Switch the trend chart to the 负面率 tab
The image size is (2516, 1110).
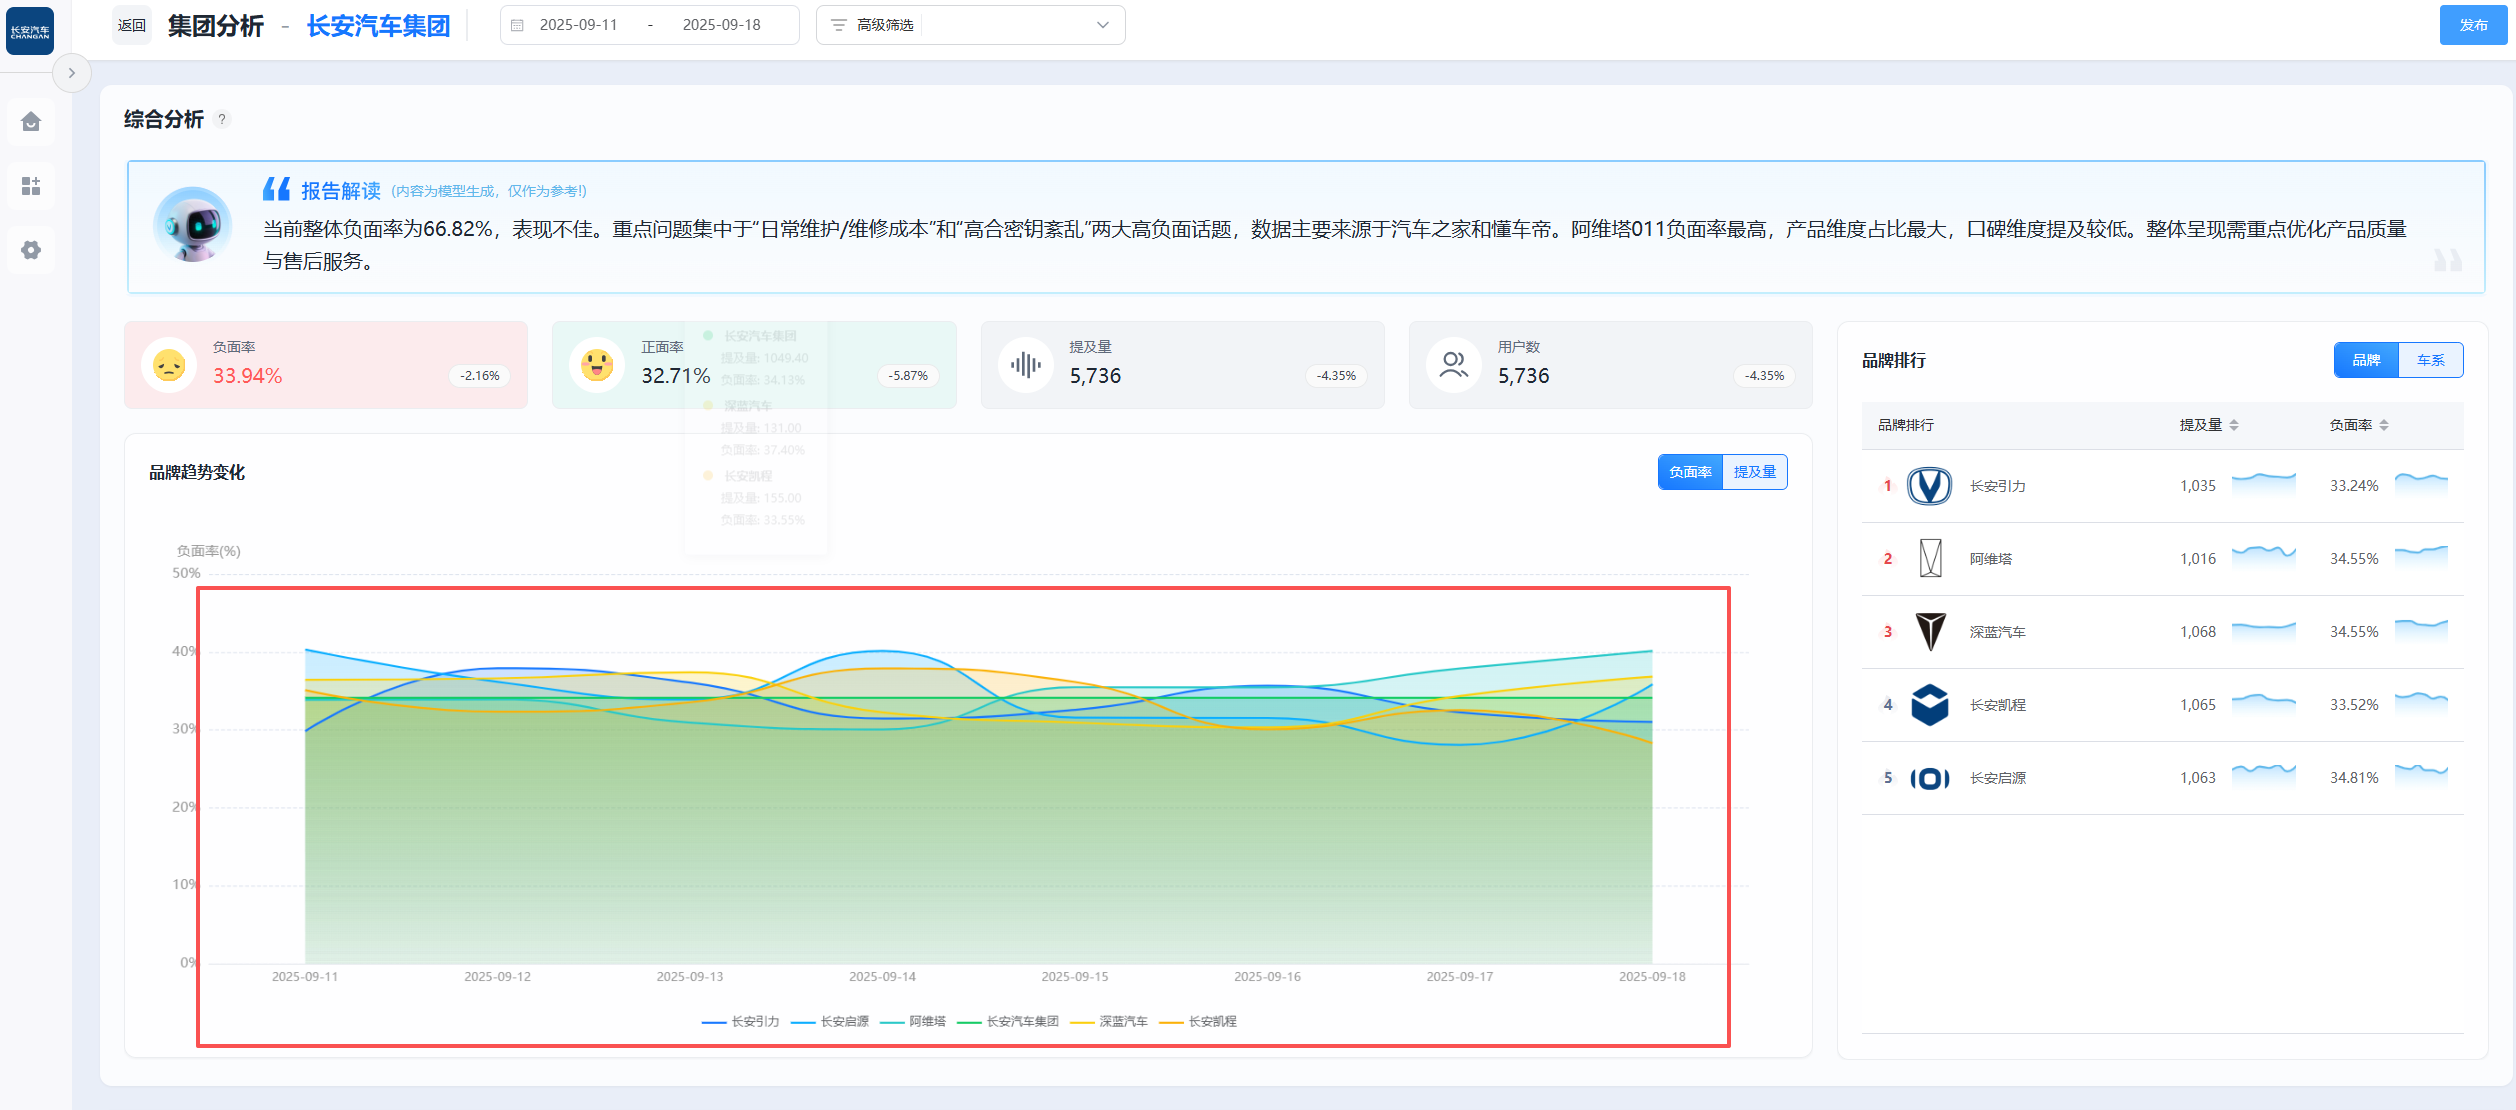[x=1690, y=472]
